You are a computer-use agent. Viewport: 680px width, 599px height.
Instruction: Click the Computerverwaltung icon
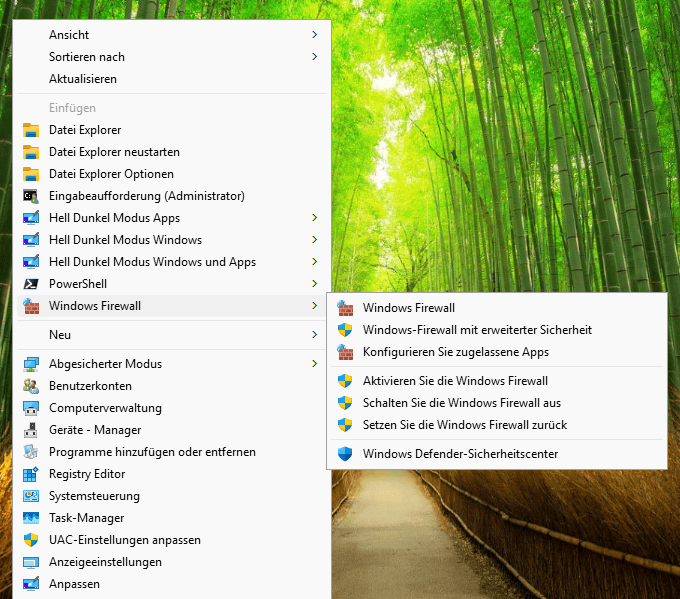[x=31, y=408]
